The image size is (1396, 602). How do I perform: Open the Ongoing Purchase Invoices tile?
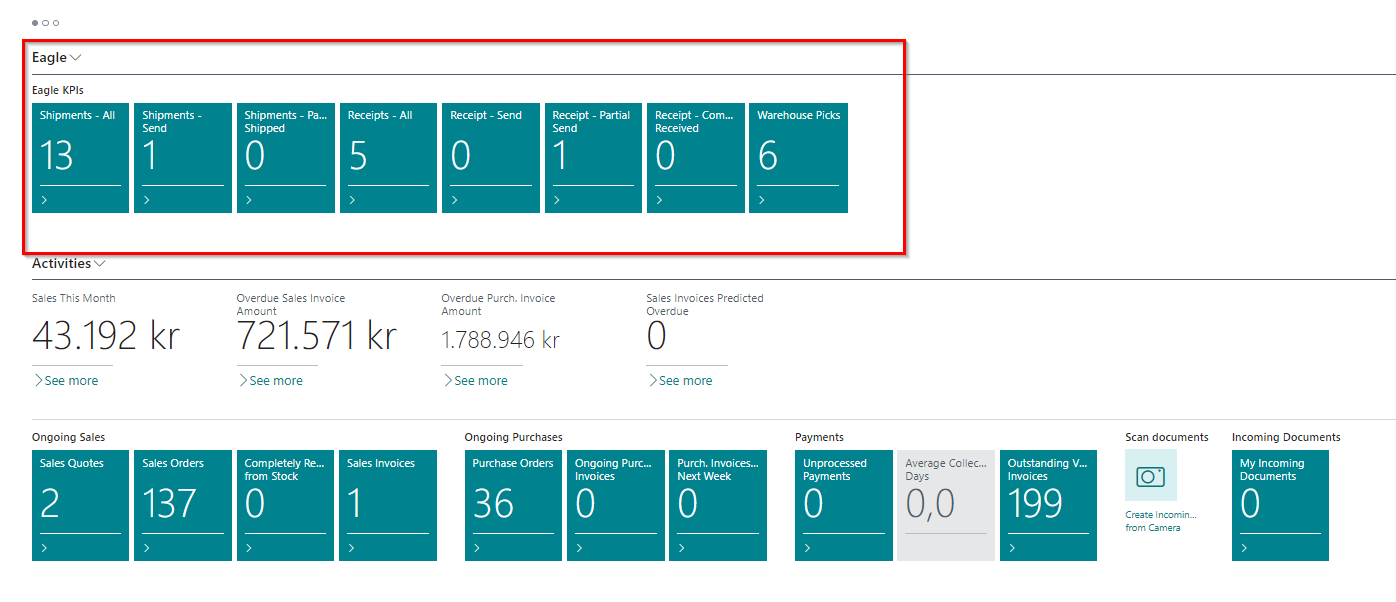(x=616, y=505)
